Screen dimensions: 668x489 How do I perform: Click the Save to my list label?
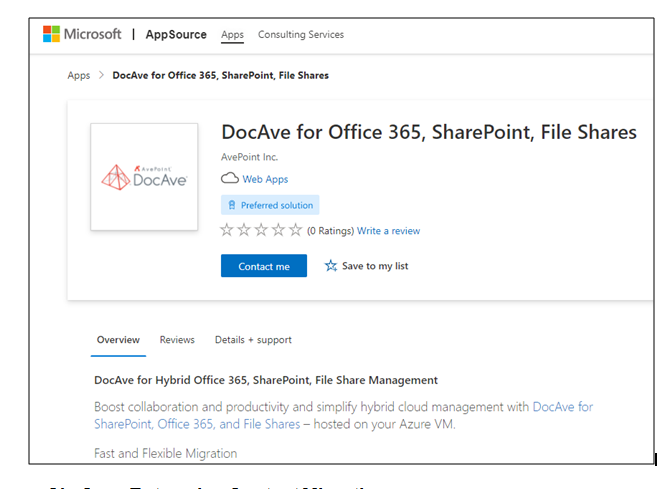click(375, 266)
